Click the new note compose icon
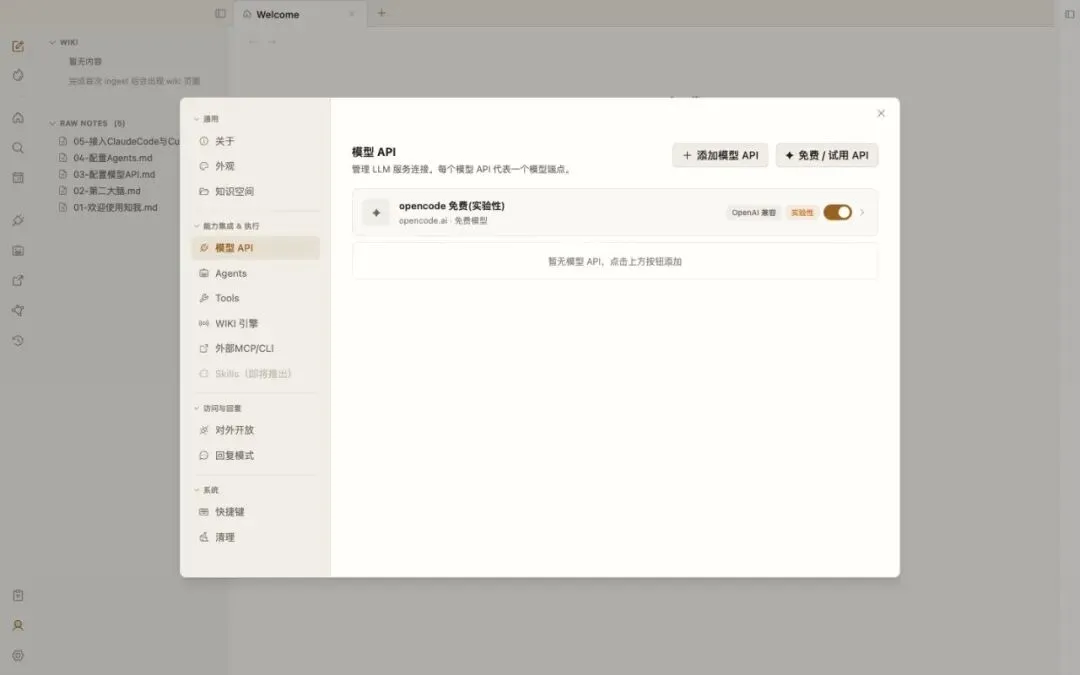The width and height of the screenshot is (1080, 675). (18, 46)
